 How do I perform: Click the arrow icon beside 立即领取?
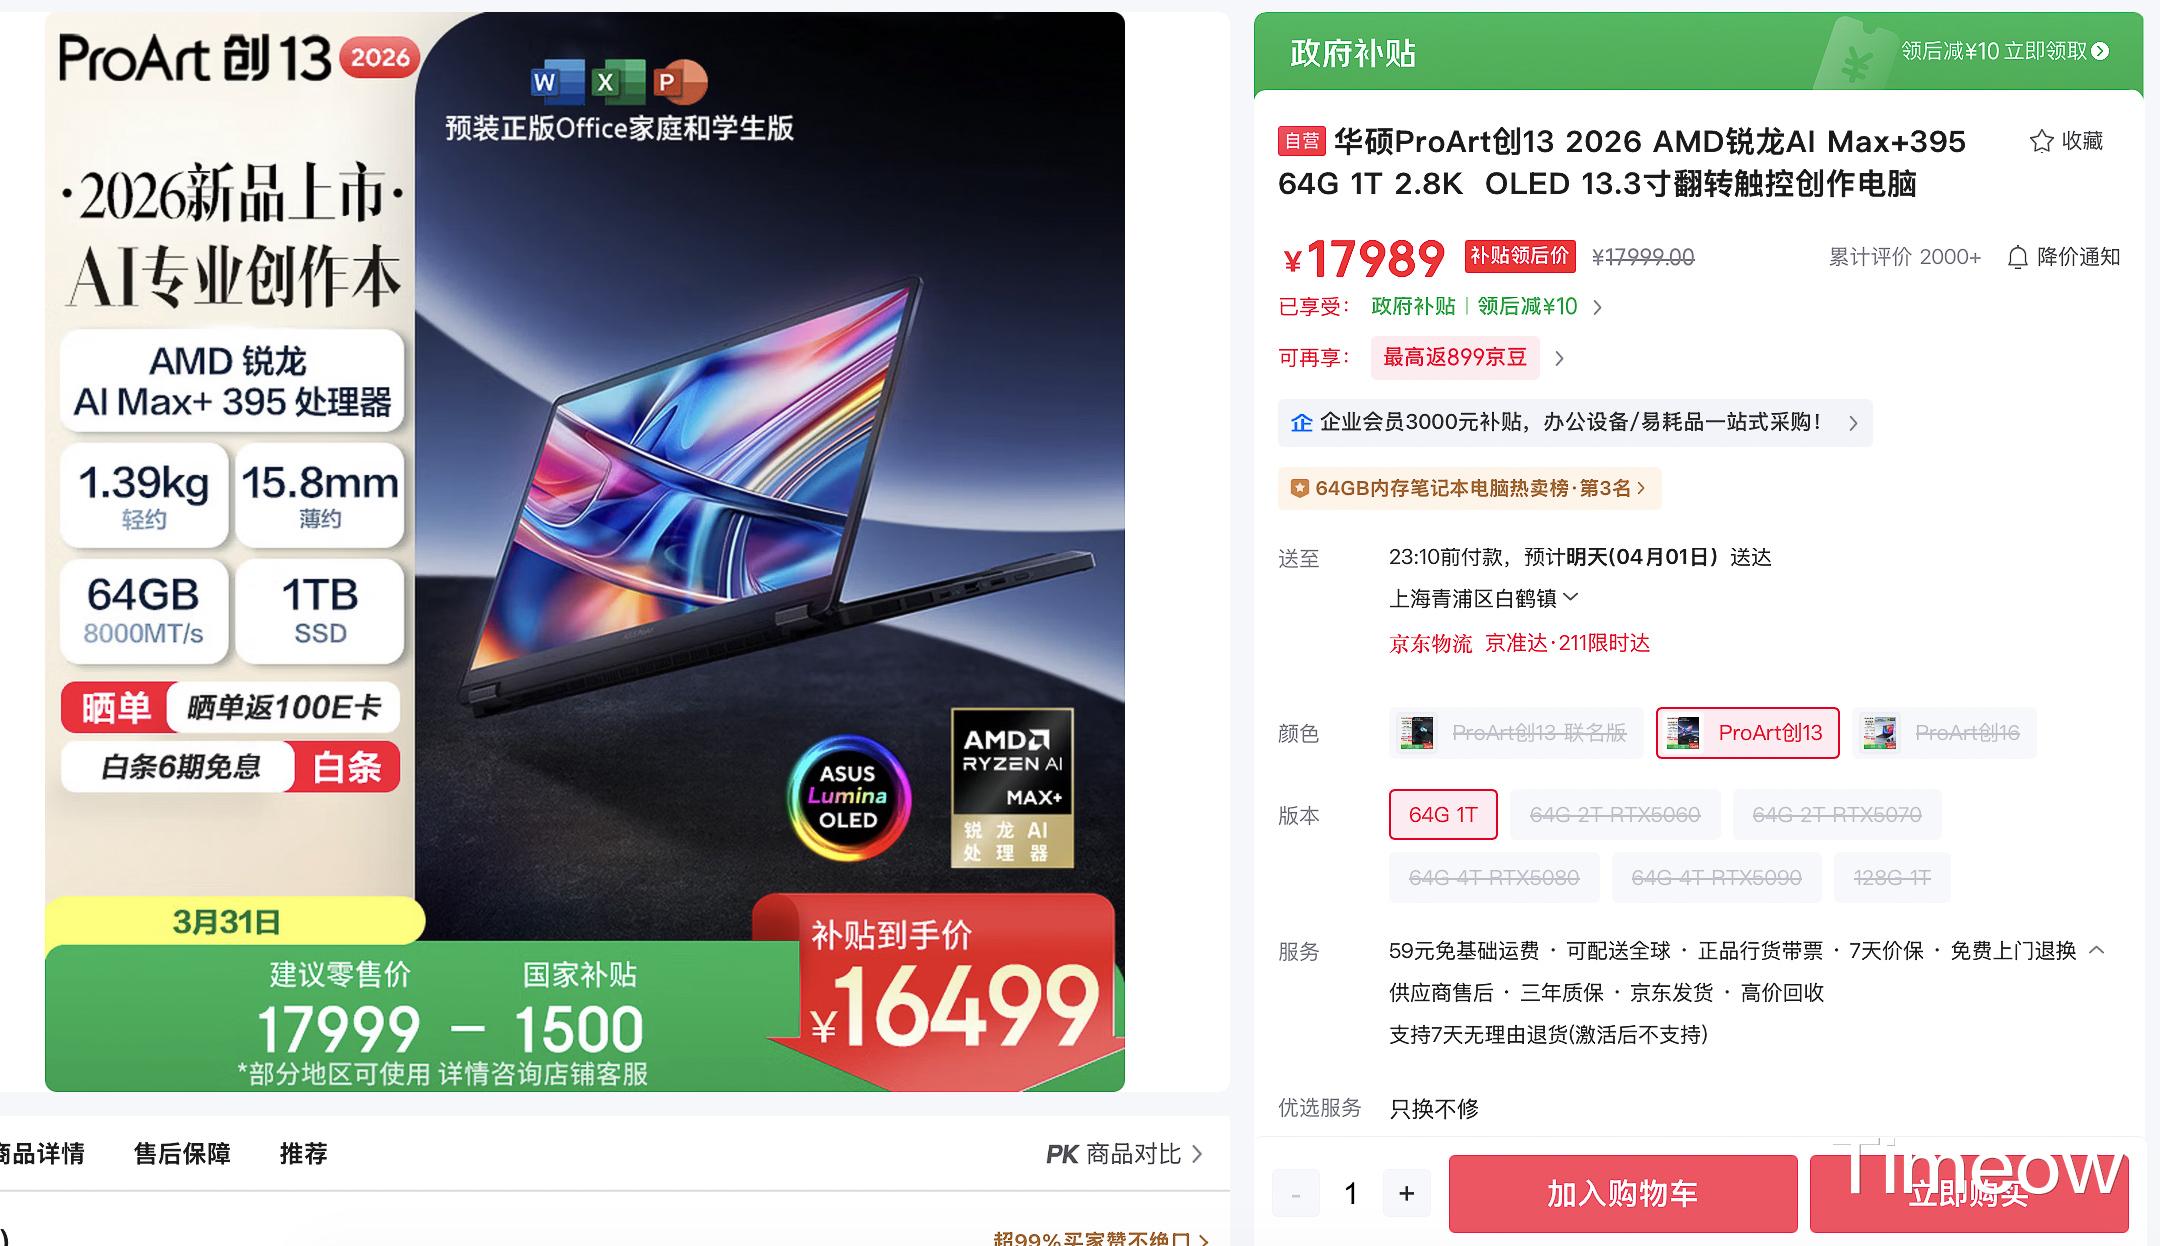(x=2100, y=51)
